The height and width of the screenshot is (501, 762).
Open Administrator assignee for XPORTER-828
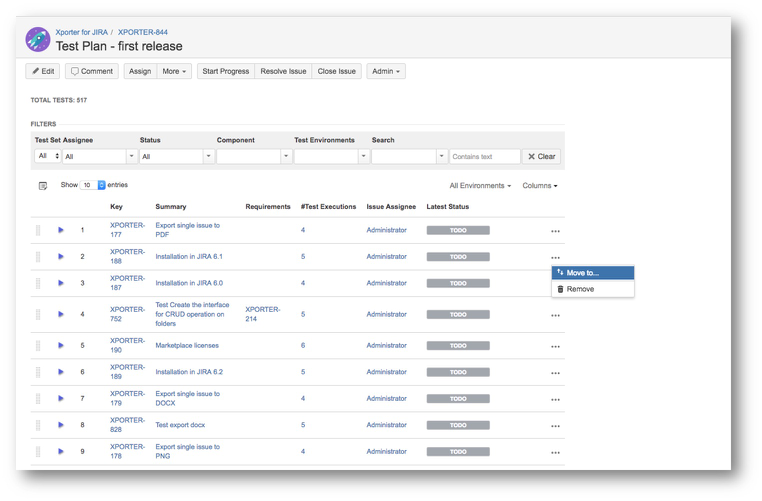coord(386,425)
